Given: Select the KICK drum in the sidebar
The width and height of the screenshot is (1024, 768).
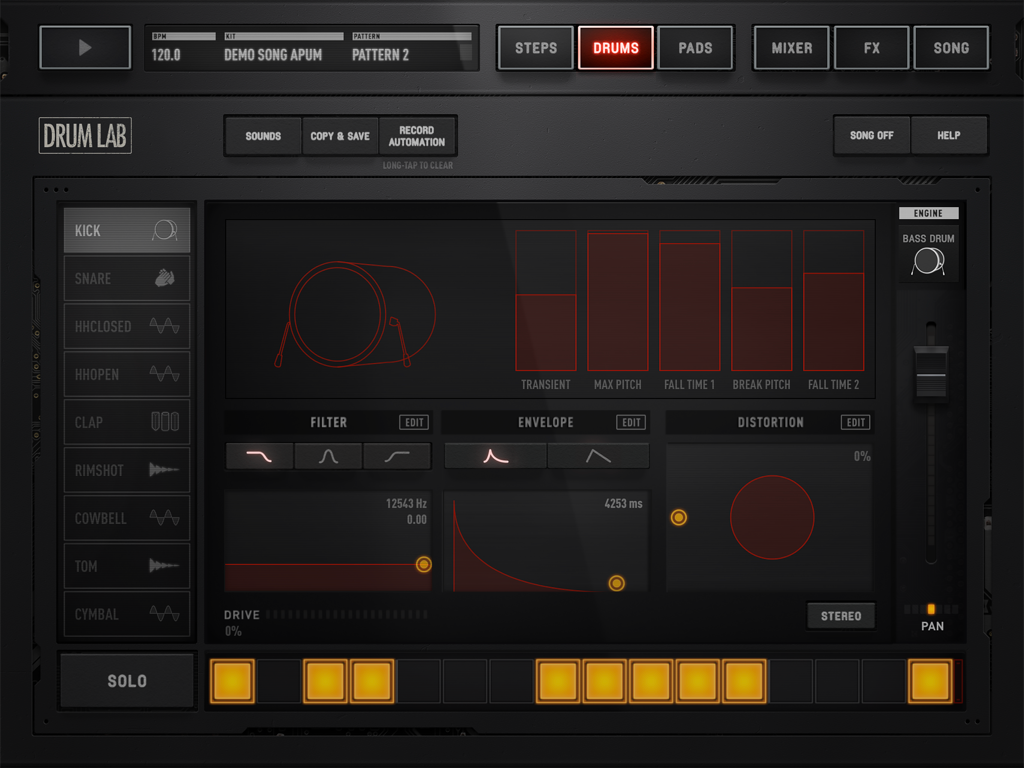Looking at the screenshot, I should (126, 229).
